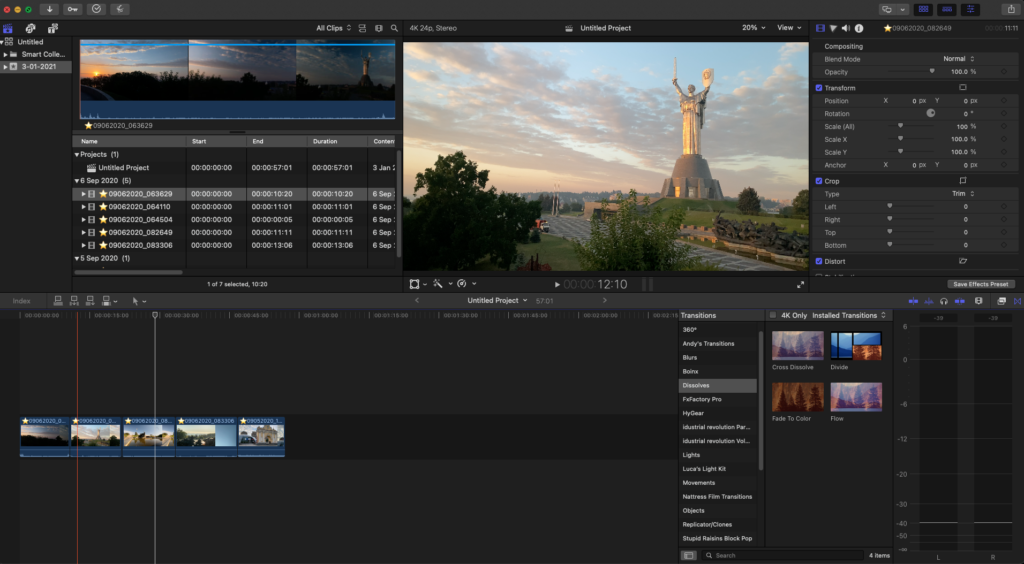The image size is (1024, 564).
Task: Open the Keyword Editor key icon
Action: click(x=72, y=9)
